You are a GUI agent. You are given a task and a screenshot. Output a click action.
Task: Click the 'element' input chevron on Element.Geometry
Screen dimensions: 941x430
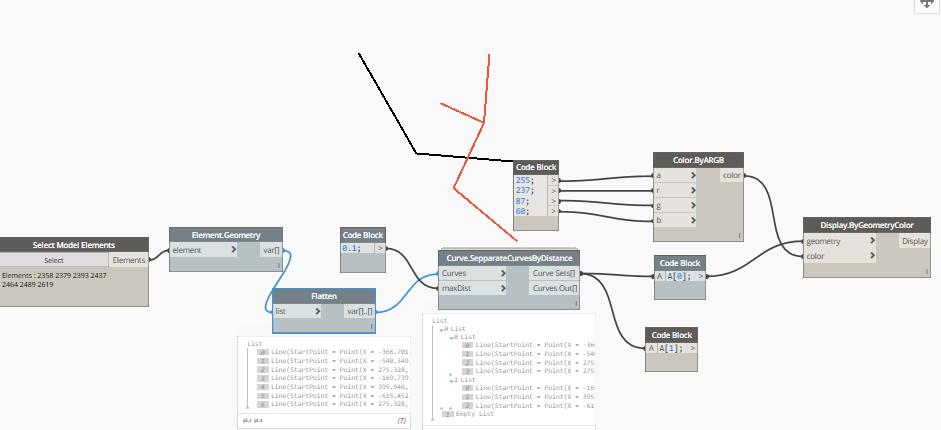(x=233, y=250)
